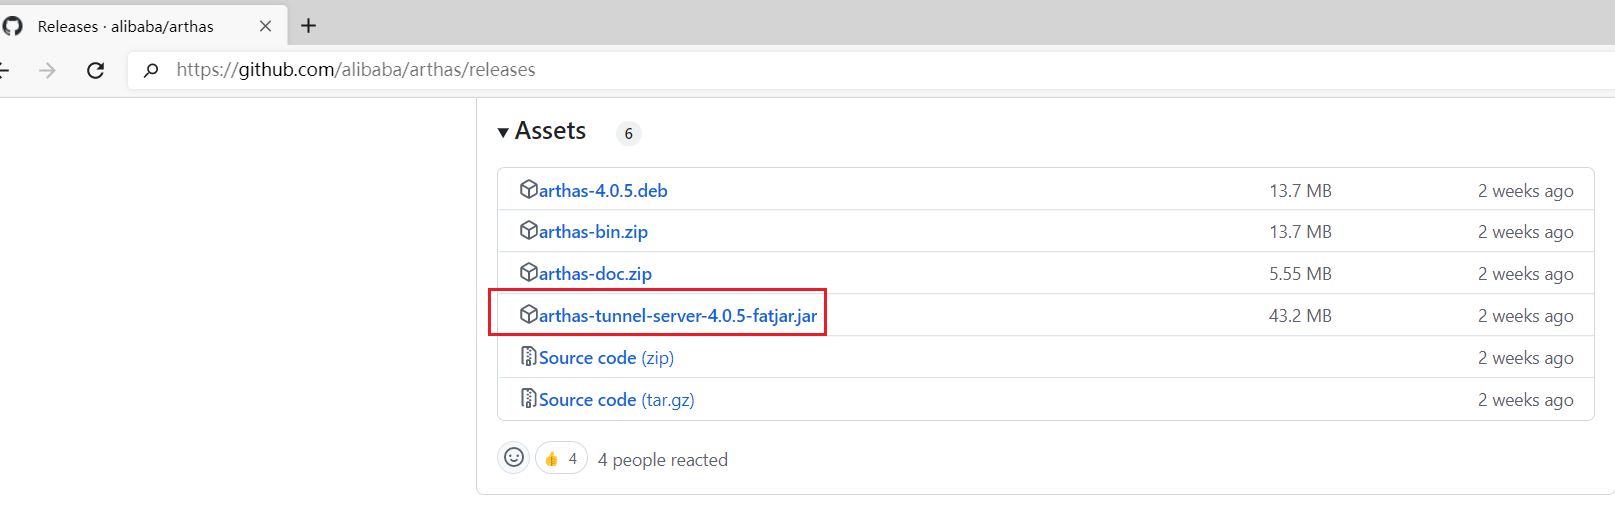Download Source code (tar.gz)
Viewport: 1615px width, 525px height.
(x=617, y=400)
